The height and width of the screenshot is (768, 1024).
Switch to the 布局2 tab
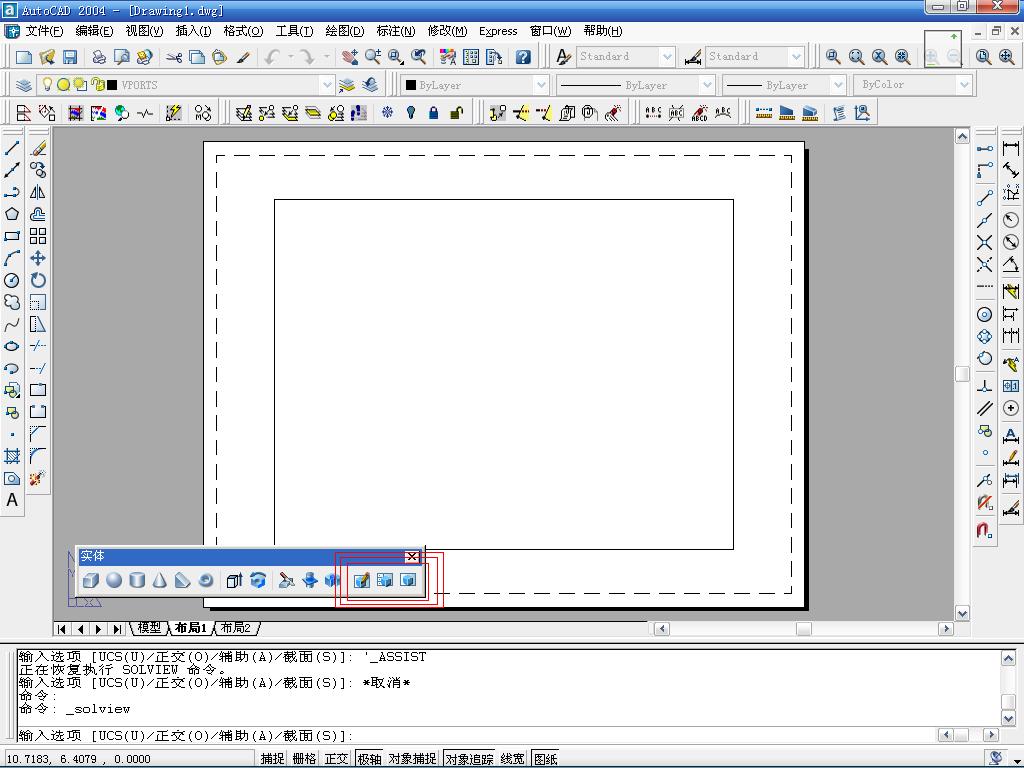tap(236, 628)
